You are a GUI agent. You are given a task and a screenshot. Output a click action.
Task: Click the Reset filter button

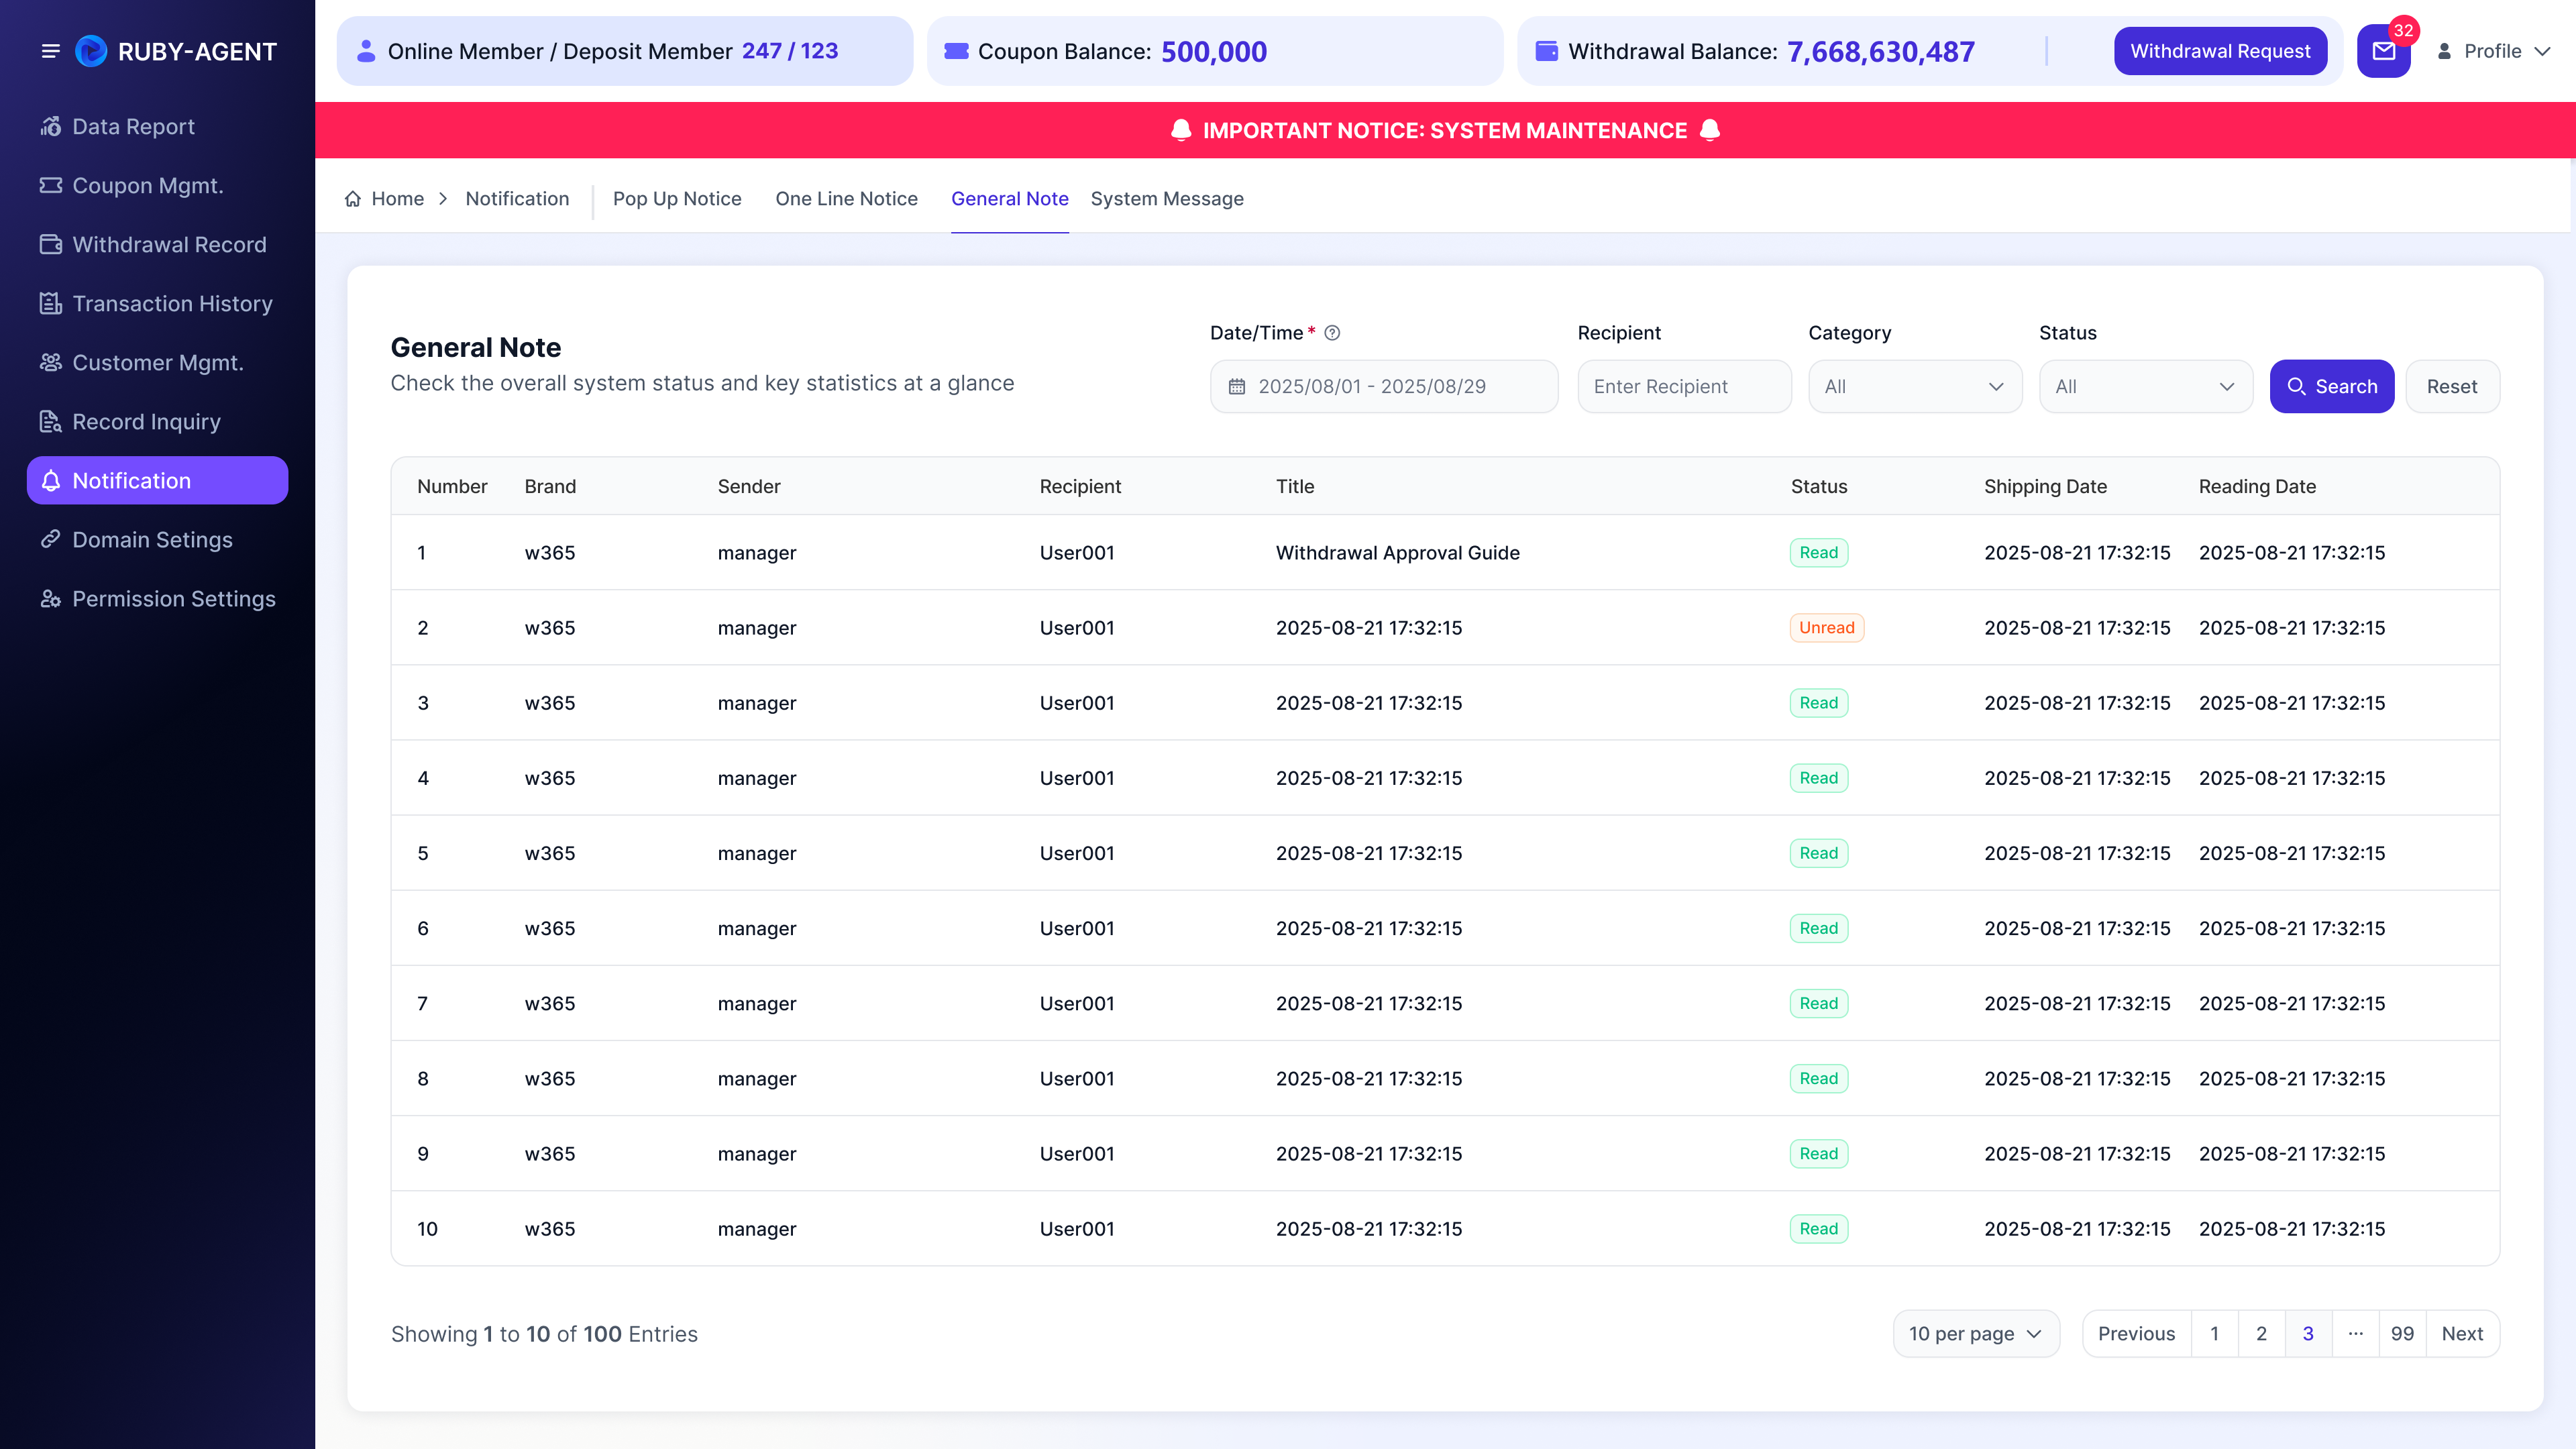(2452, 387)
